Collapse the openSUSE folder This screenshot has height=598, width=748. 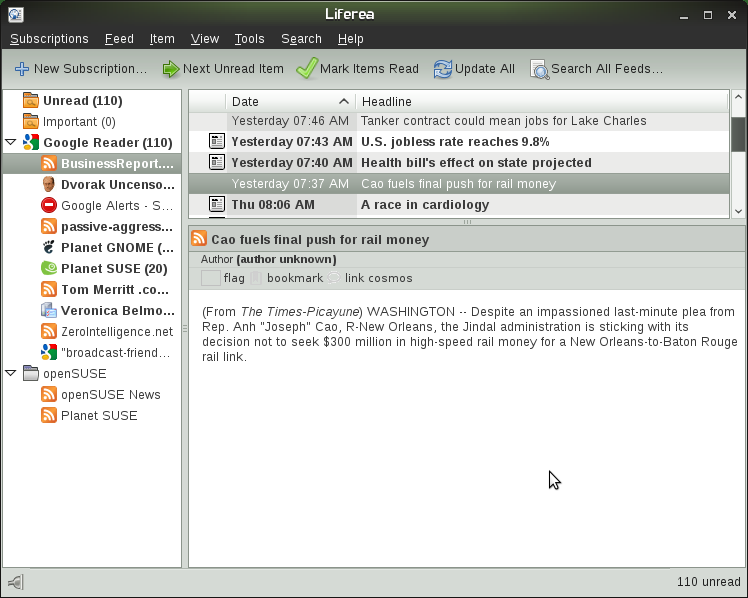coord(10,374)
